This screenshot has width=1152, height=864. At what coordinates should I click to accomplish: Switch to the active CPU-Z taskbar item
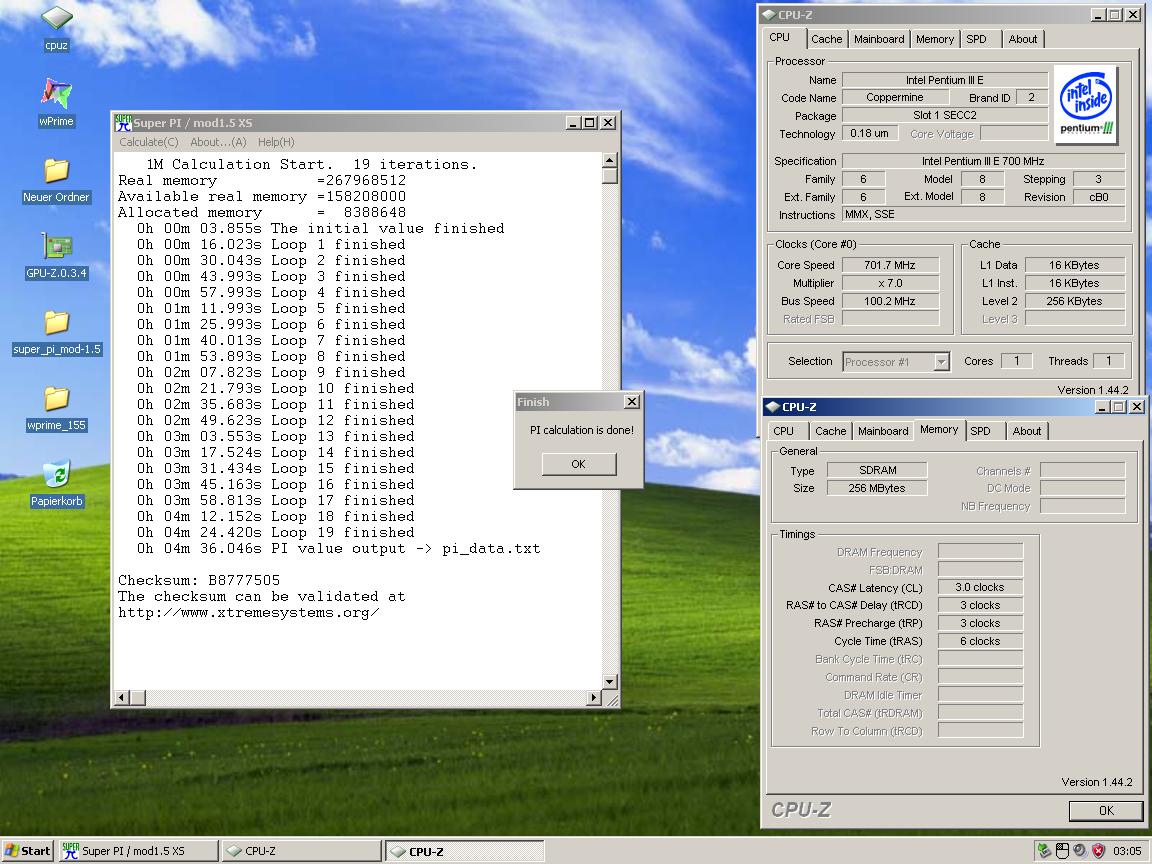coord(464,851)
